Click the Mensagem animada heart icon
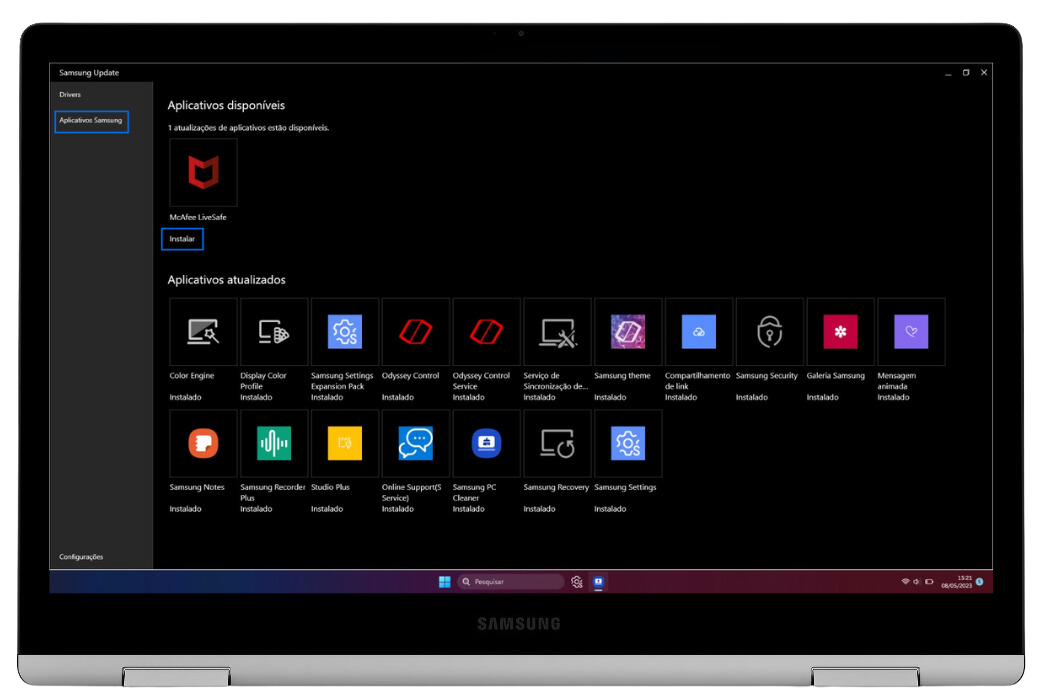1043x690 pixels. (x=911, y=331)
